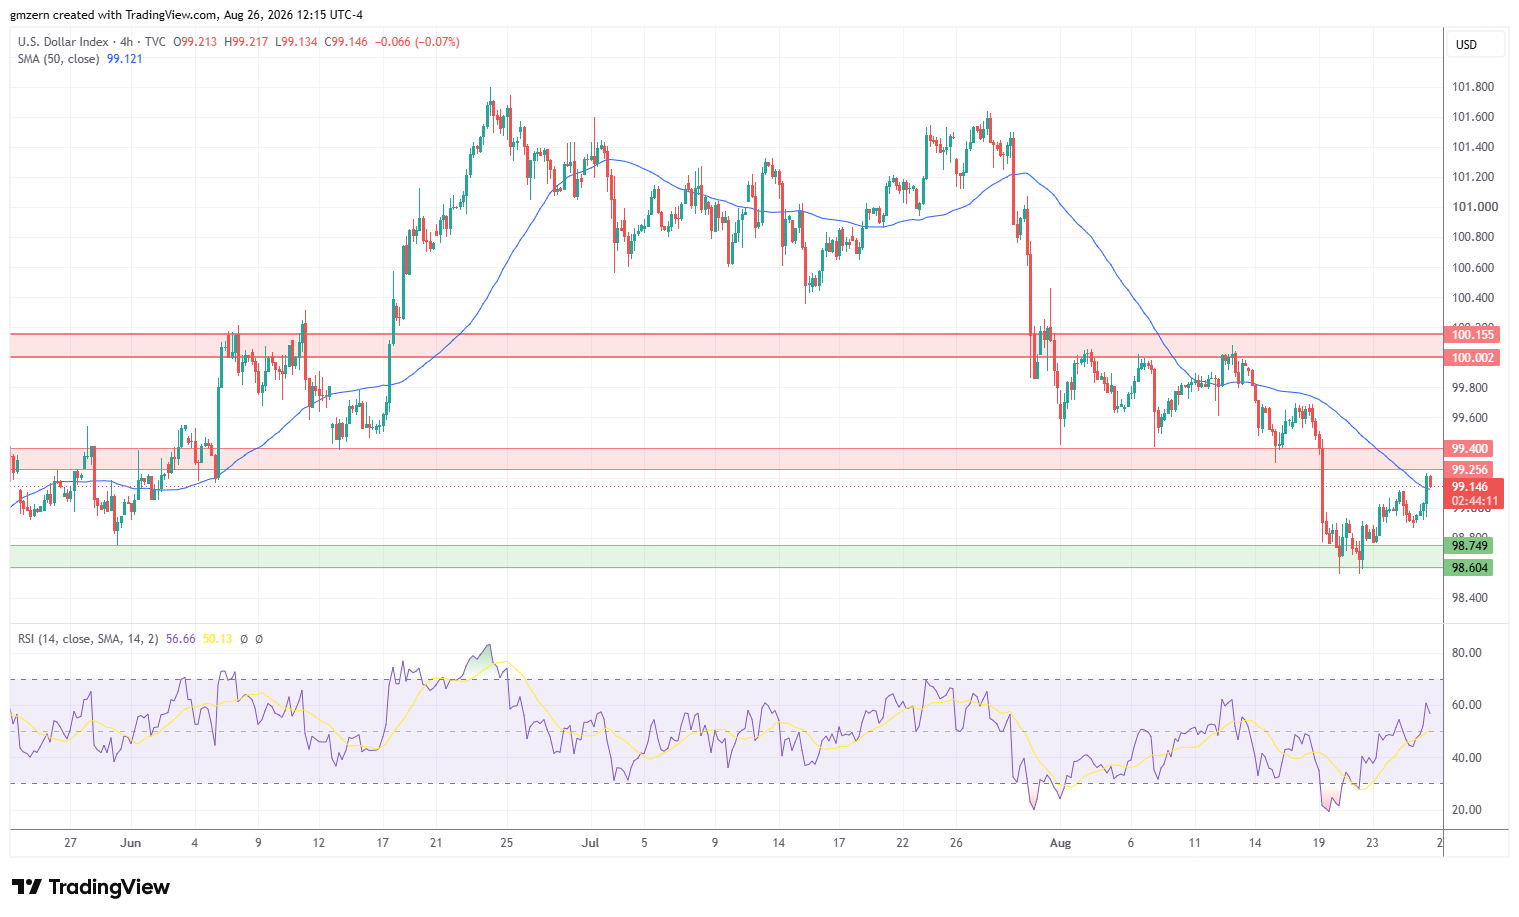Click the TradingView logo at bottom left
Viewport: 1519px width, 917px height.
tap(91, 887)
